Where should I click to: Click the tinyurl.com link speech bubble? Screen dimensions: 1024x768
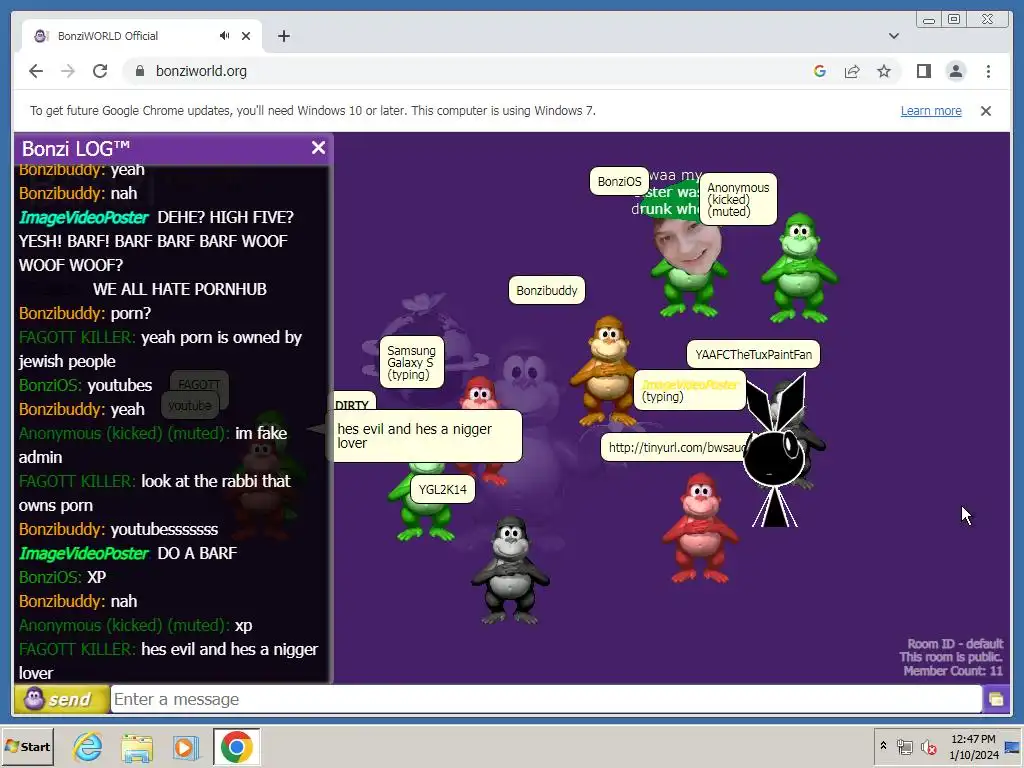pyautogui.click(x=675, y=447)
